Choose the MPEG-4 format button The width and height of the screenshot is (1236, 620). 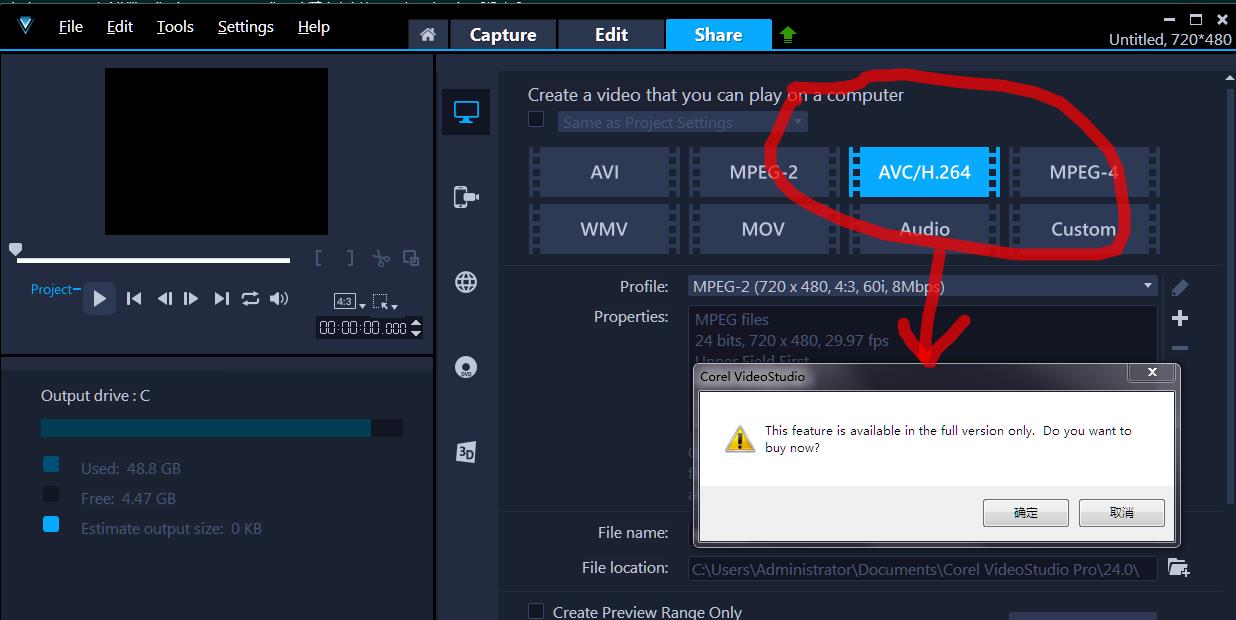(x=1084, y=172)
